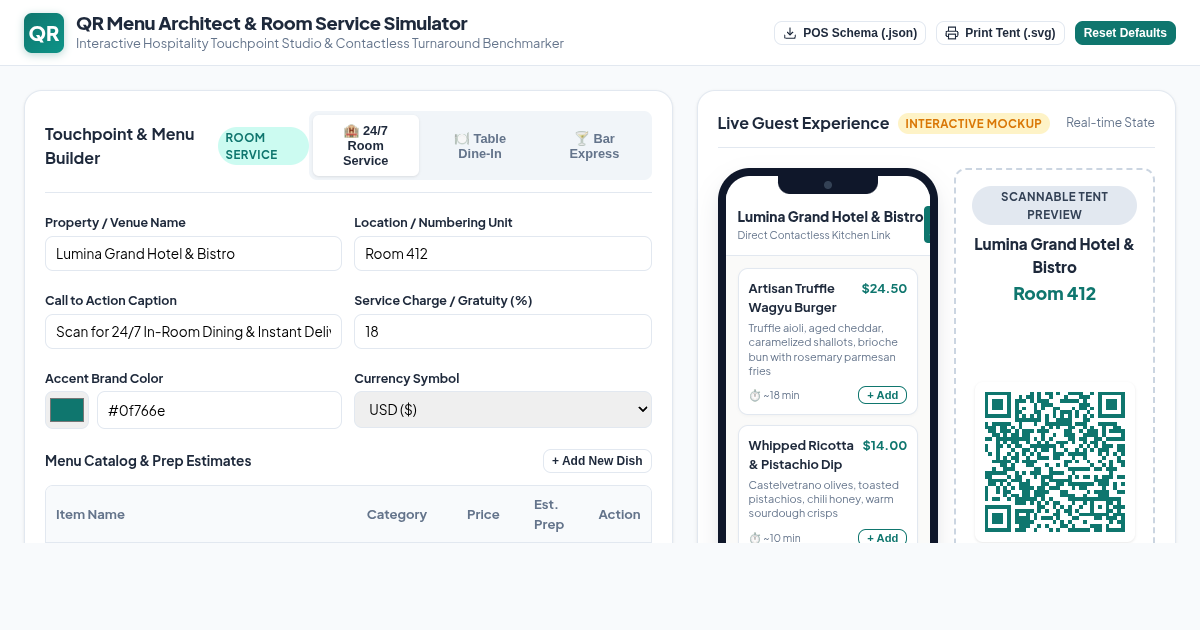Edit the Call to Action Caption field
1200x630 pixels.
[x=193, y=331]
